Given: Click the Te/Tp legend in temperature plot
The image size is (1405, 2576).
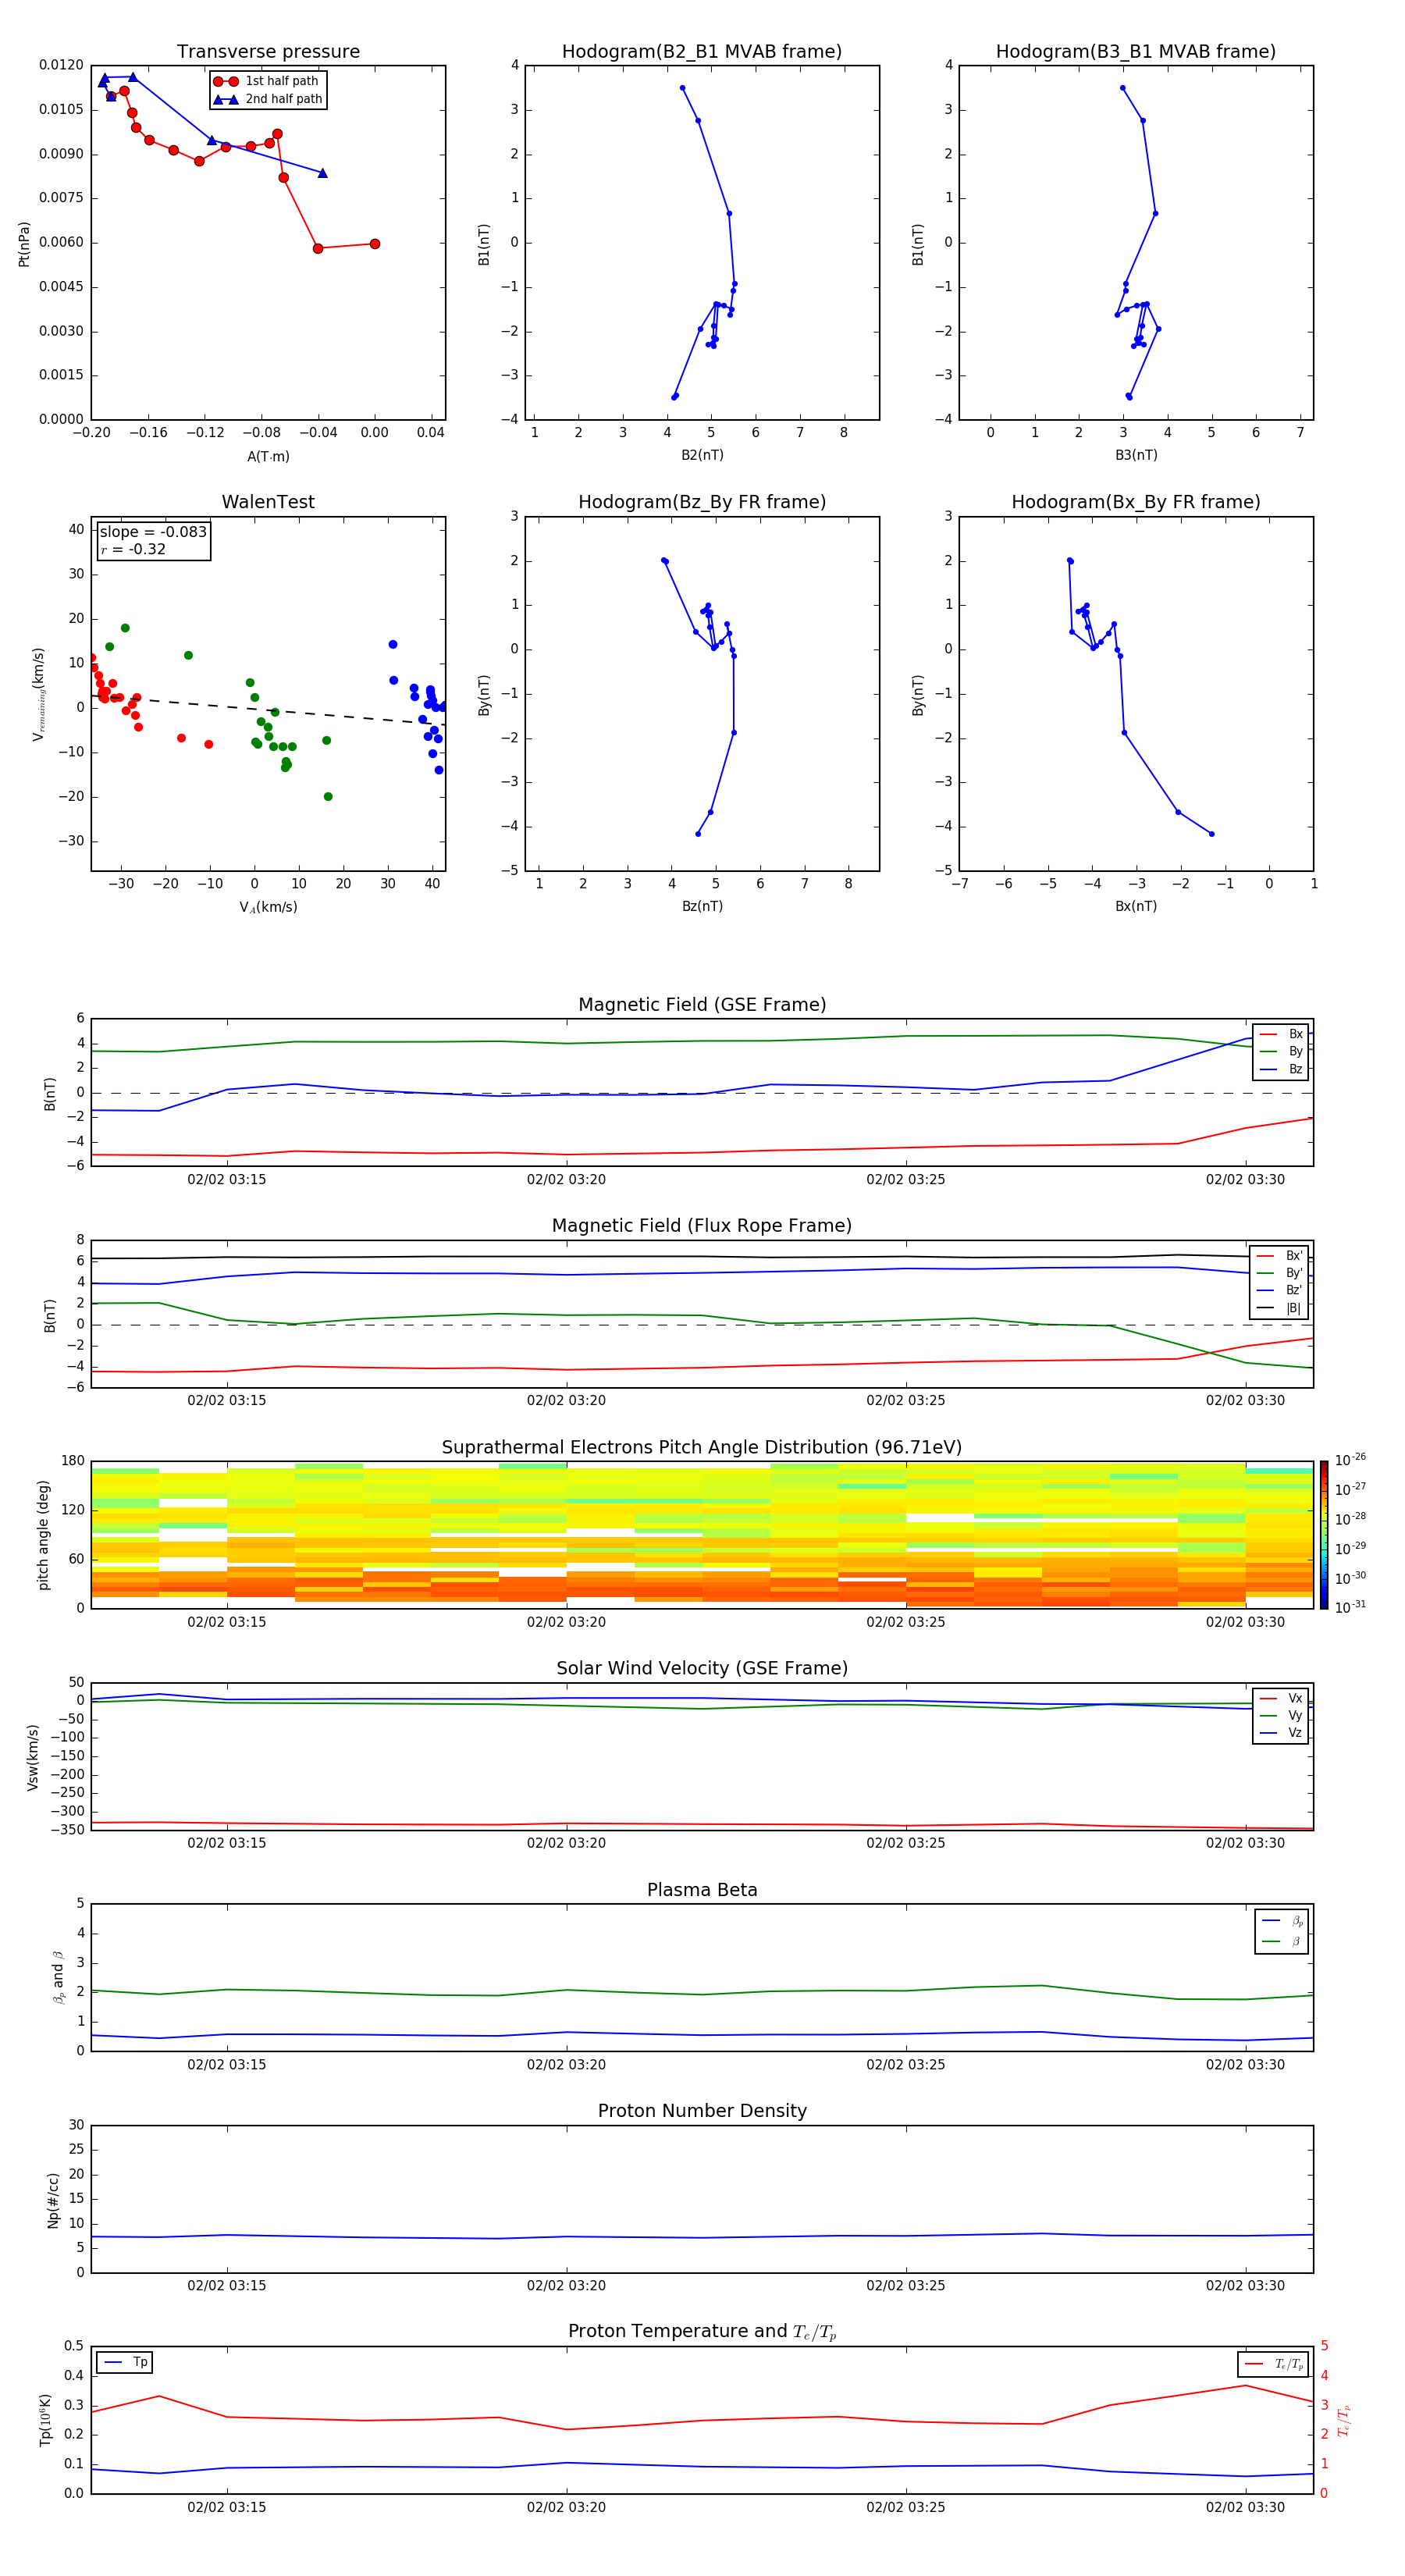Looking at the screenshot, I should (x=1273, y=2364).
